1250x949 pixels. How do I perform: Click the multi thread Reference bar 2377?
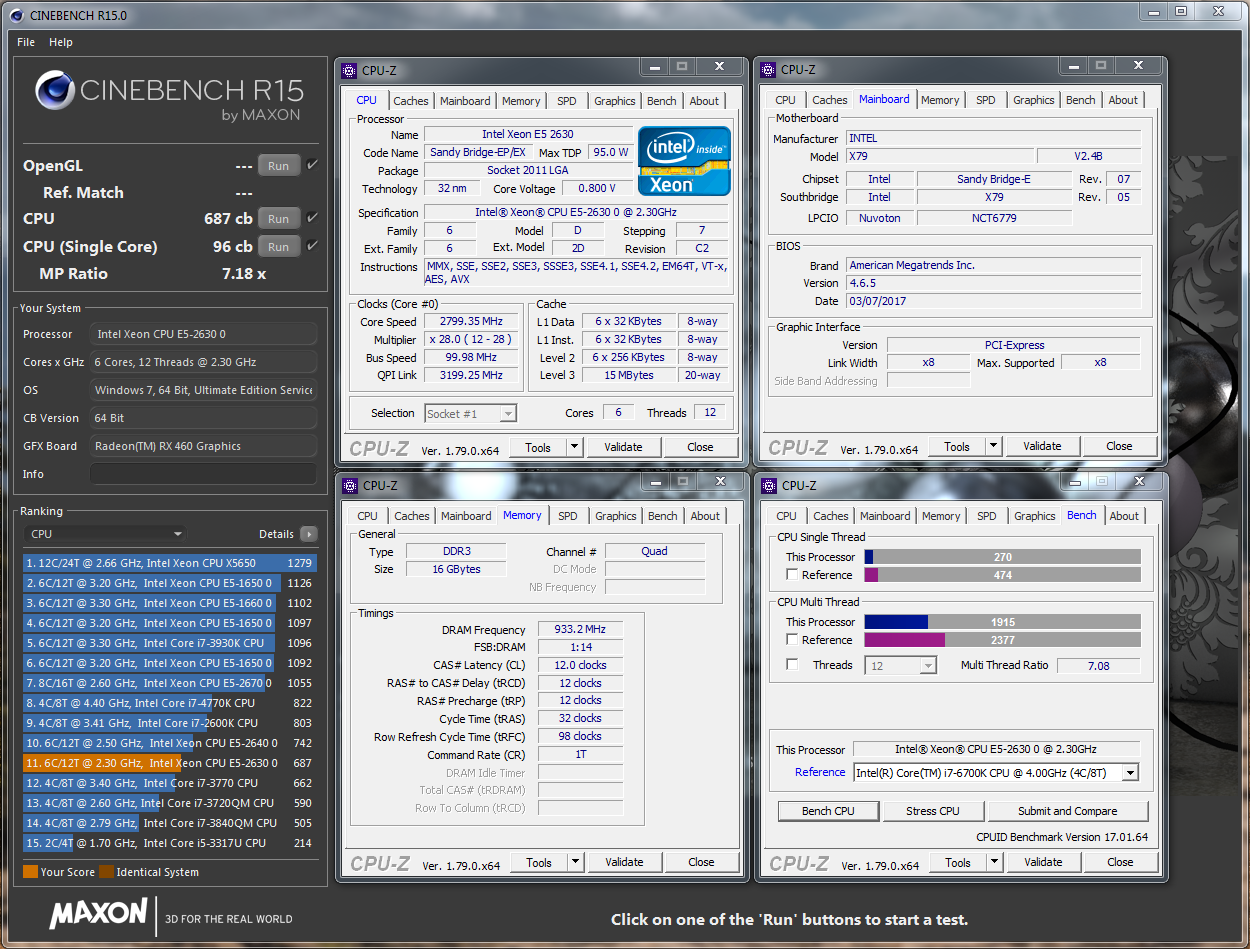coord(1003,640)
